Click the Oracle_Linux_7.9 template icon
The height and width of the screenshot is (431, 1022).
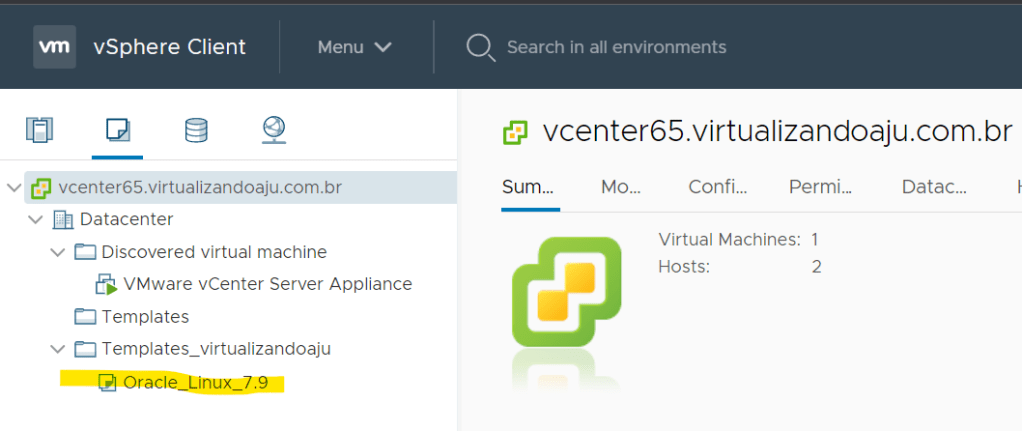[x=108, y=381]
